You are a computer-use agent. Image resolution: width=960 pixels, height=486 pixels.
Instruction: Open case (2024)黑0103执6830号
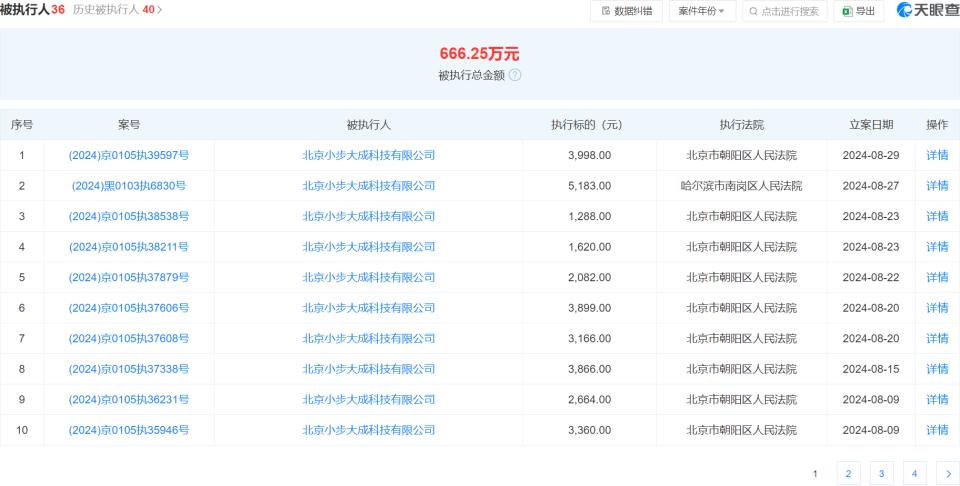coord(129,186)
